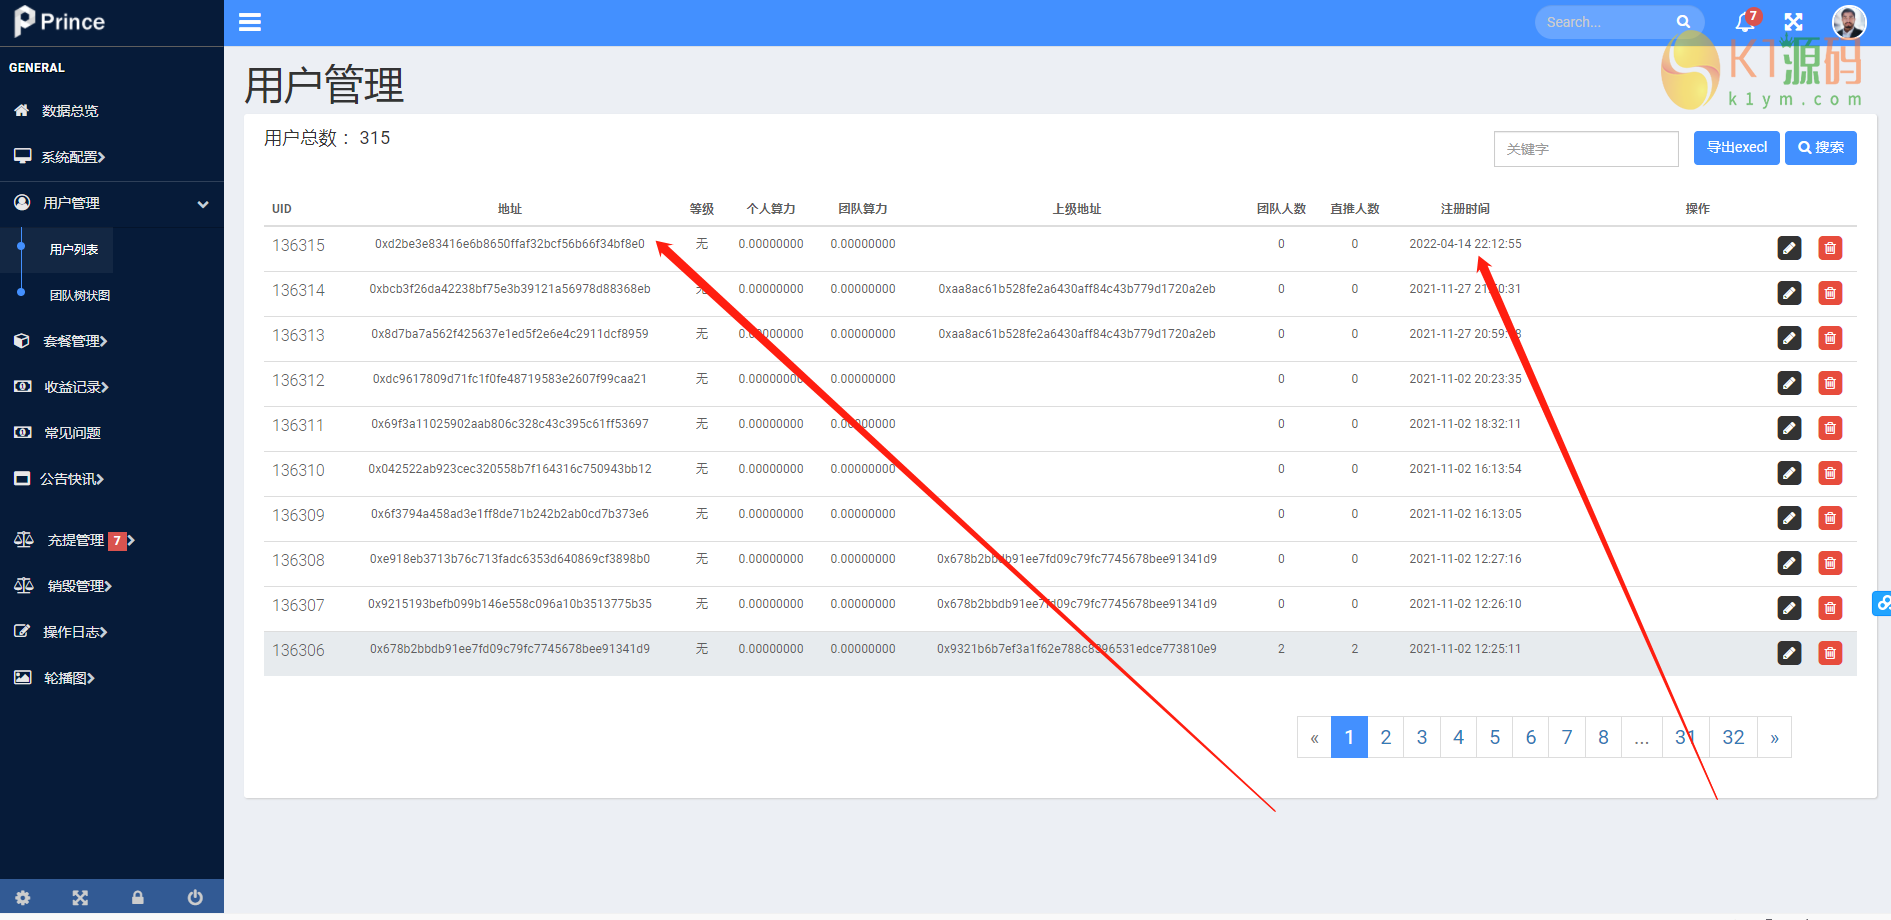Open 团队树状图 submenu item
This screenshot has height=920, width=1891.
80,296
